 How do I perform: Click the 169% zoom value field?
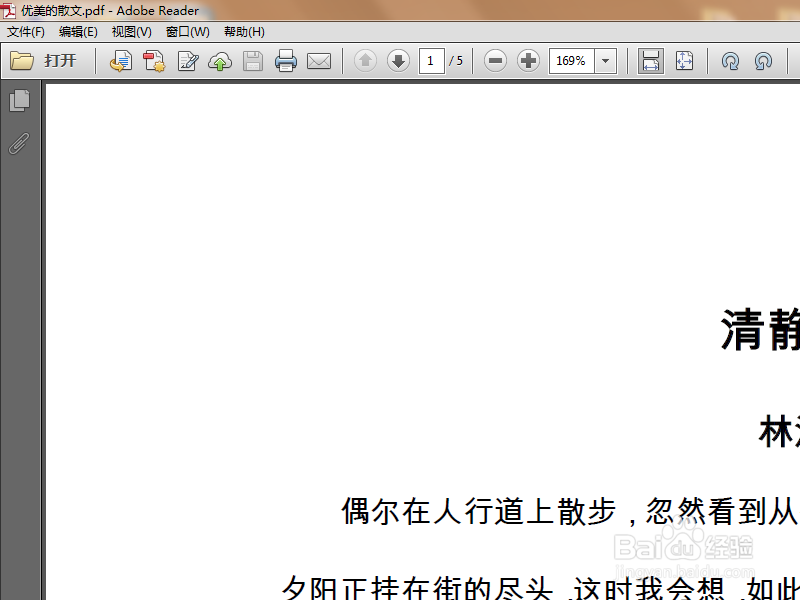coord(571,61)
